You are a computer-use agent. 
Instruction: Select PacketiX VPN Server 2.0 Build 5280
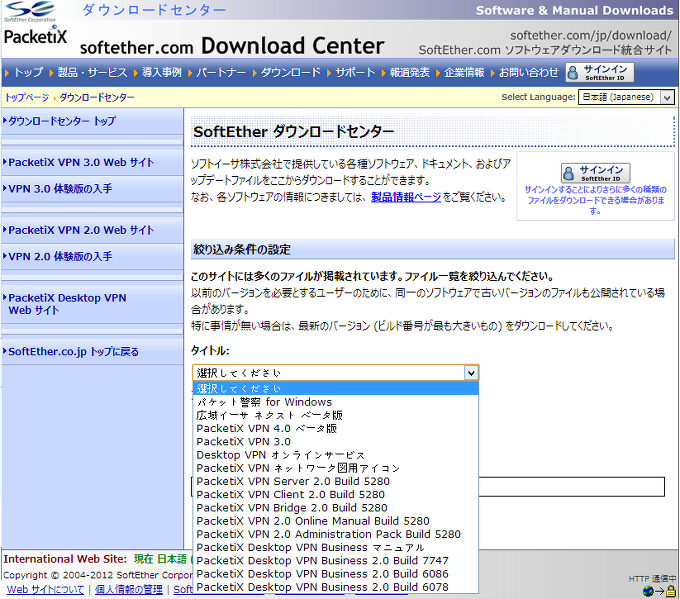click(x=336, y=481)
